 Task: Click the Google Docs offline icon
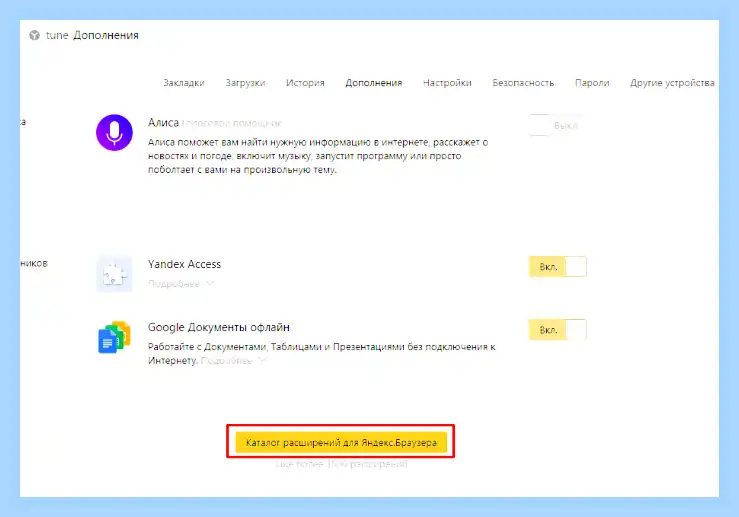pyautogui.click(x=114, y=337)
